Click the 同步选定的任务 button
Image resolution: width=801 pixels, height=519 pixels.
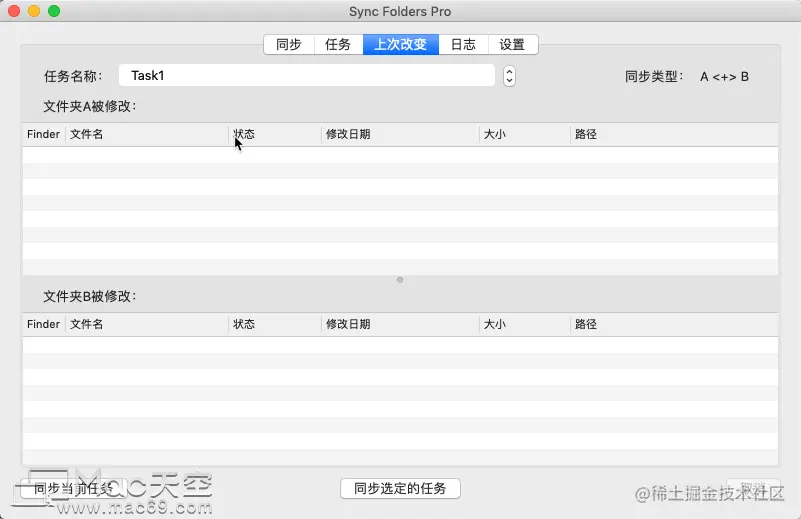(x=400, y=488)
